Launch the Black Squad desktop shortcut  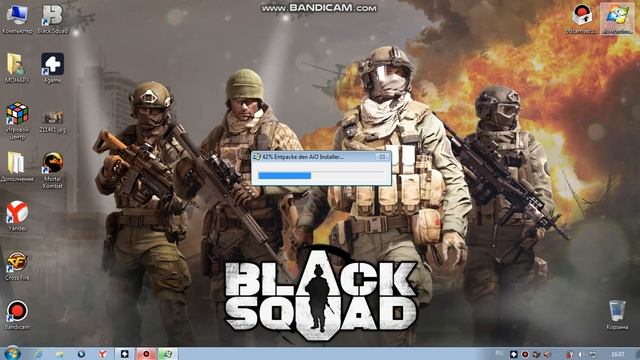coord(53,19)
